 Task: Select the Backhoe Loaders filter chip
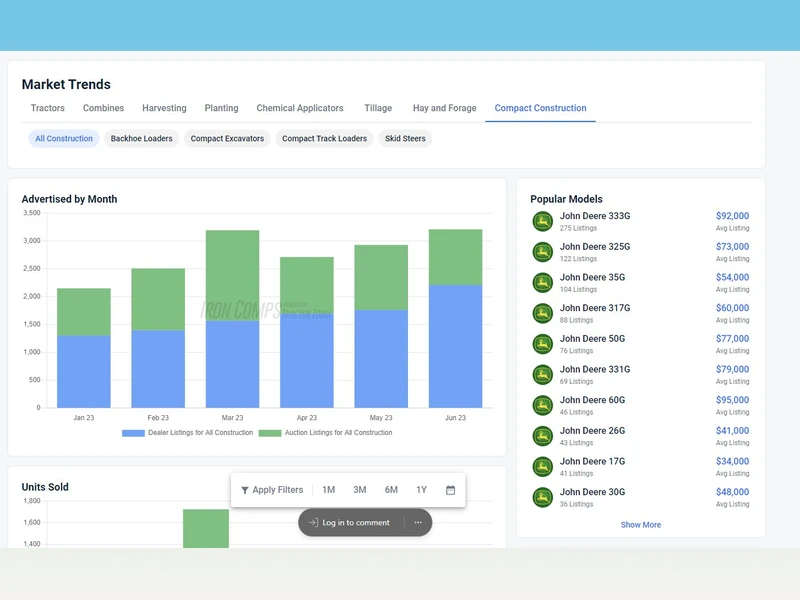[x=141, y=138]
